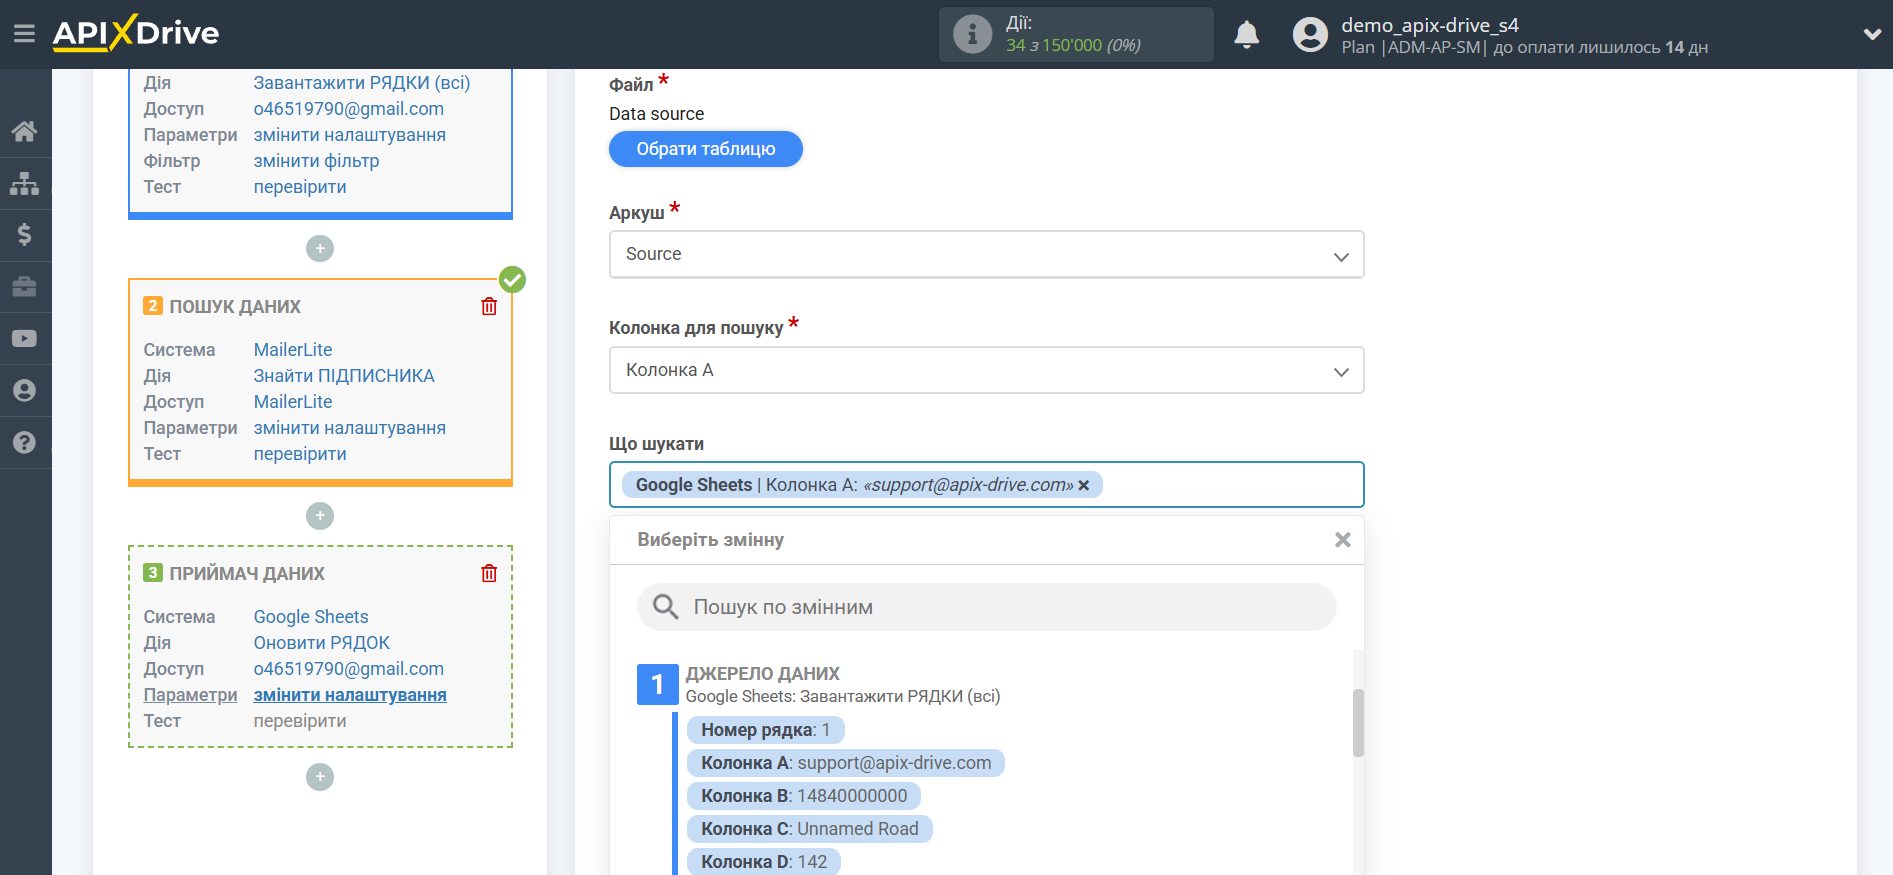Click змінити налаштування in the search block

coord(350,428)
